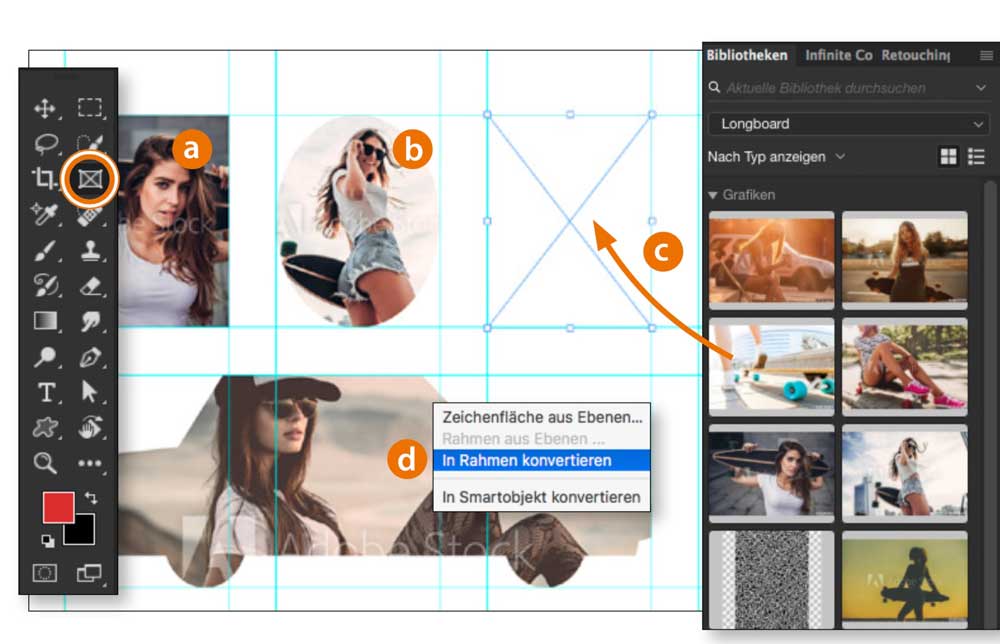Screen dimensions: 1000x644
Task: Select the noise texture graphic thumbnail
Action: [x=772, y=580]
